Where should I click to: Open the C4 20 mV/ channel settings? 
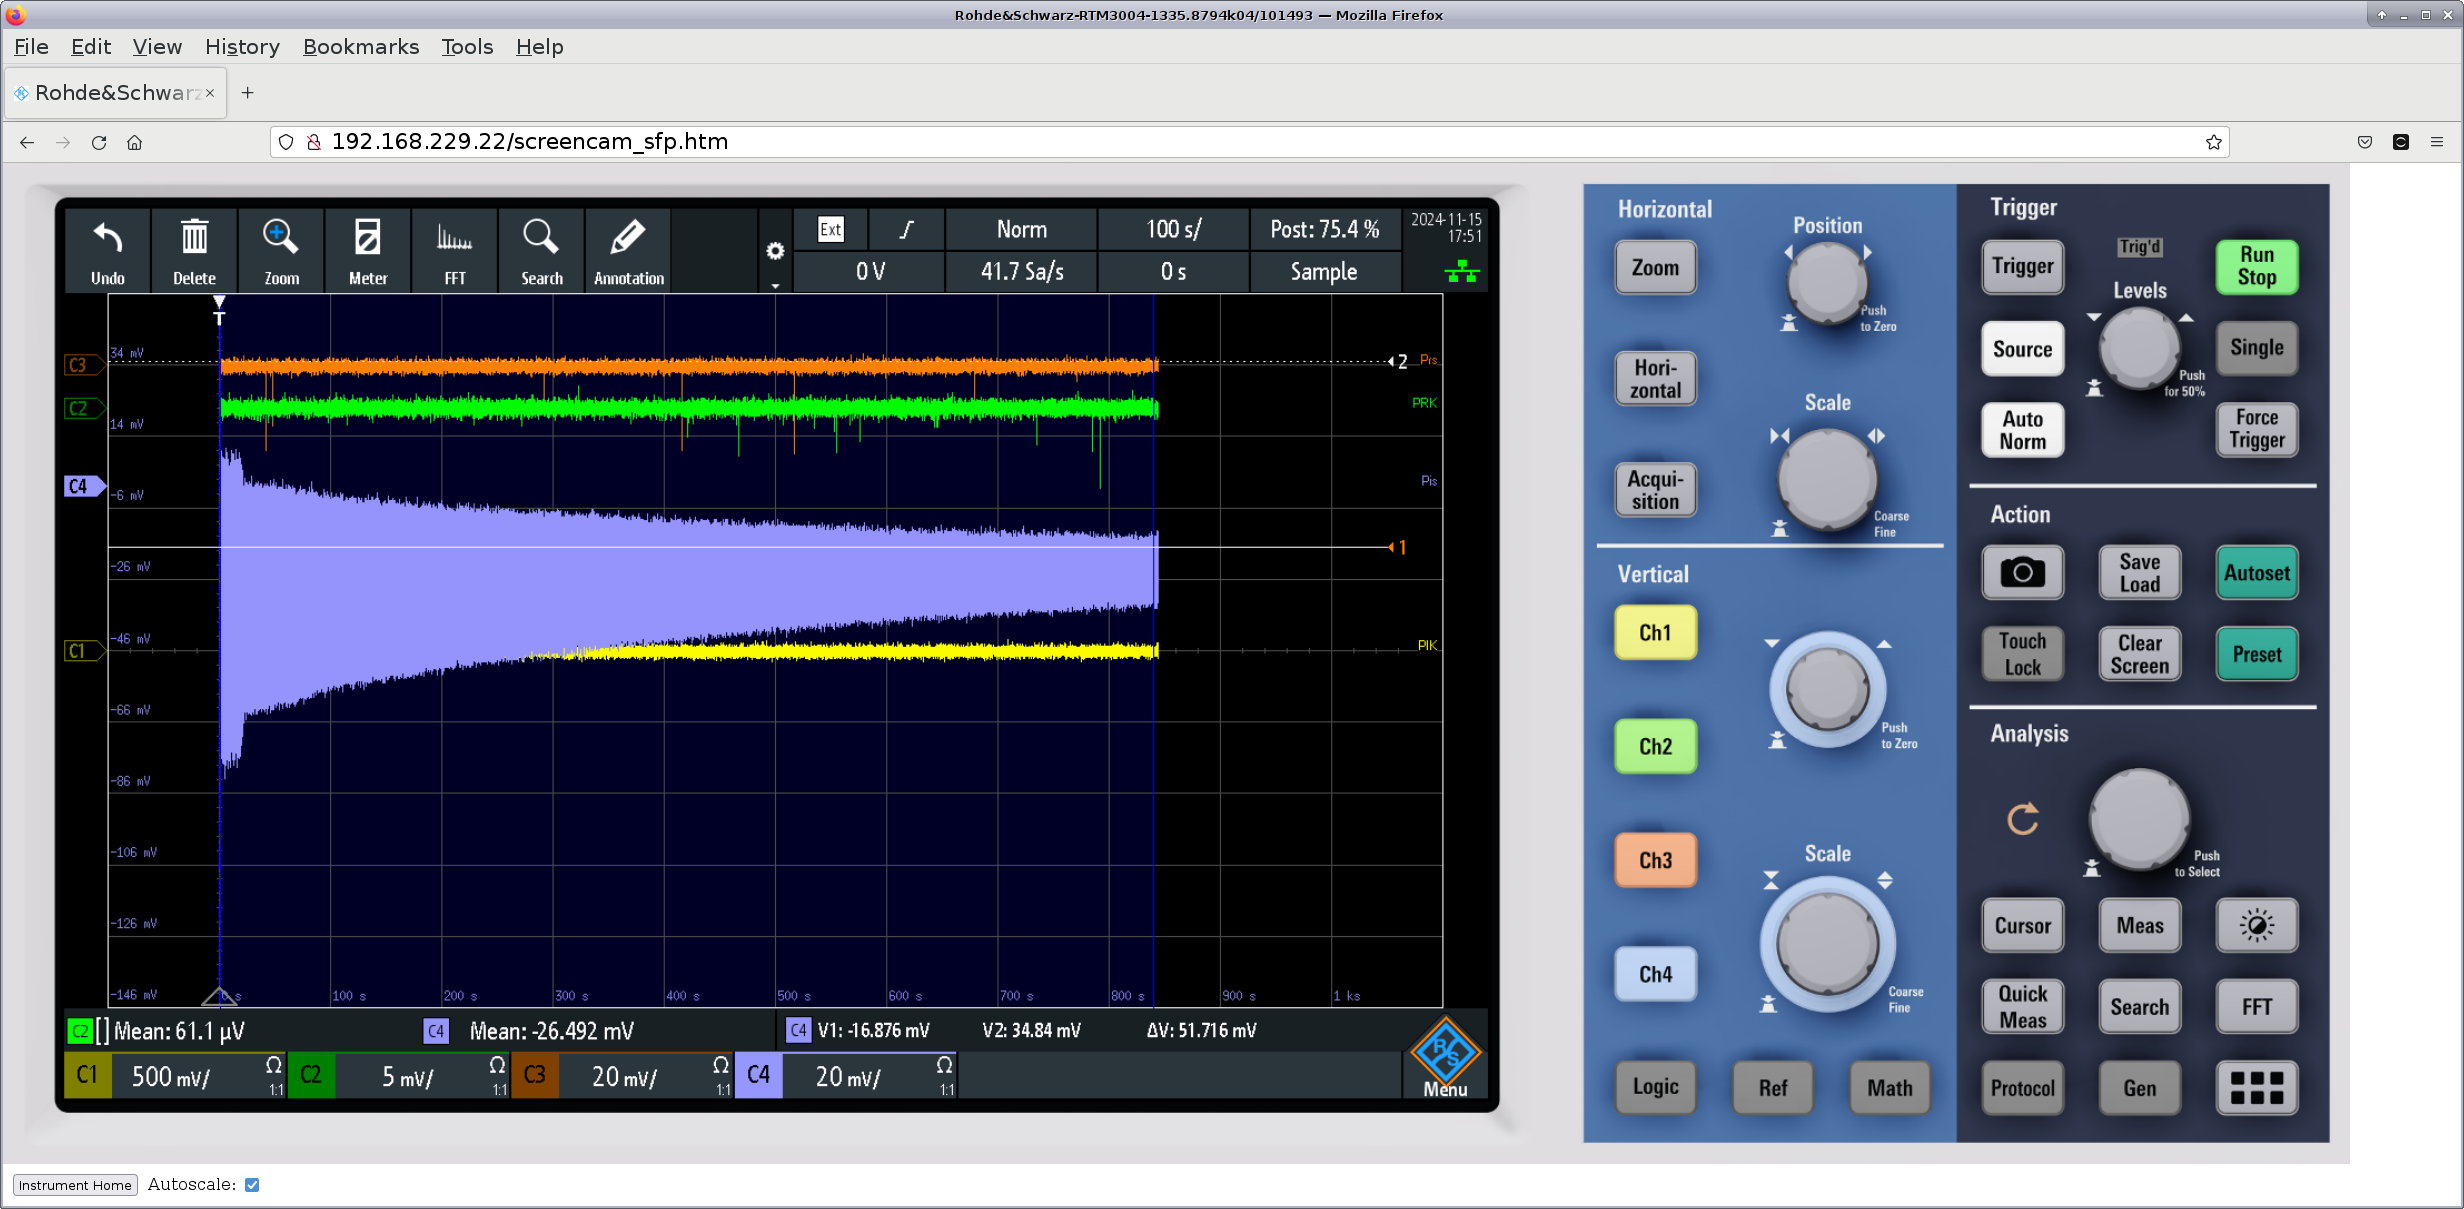(x=846, y=1076)
